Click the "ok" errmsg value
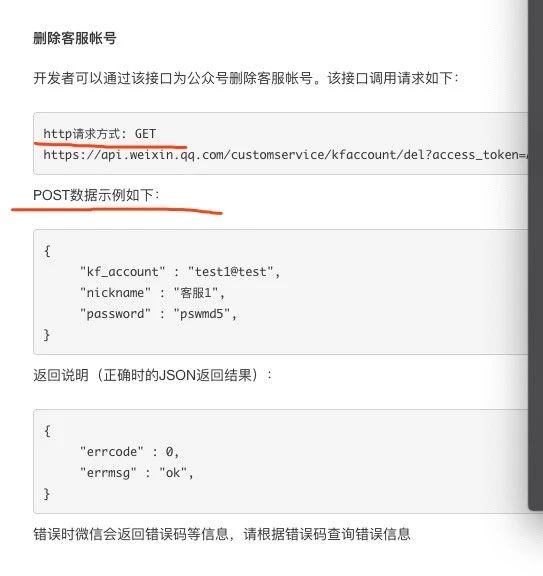This screenshot has height=576, width=543. 173,473
